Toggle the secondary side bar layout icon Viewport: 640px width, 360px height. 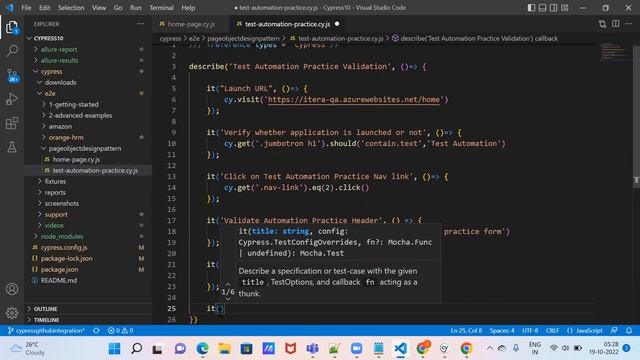point(553,7)
